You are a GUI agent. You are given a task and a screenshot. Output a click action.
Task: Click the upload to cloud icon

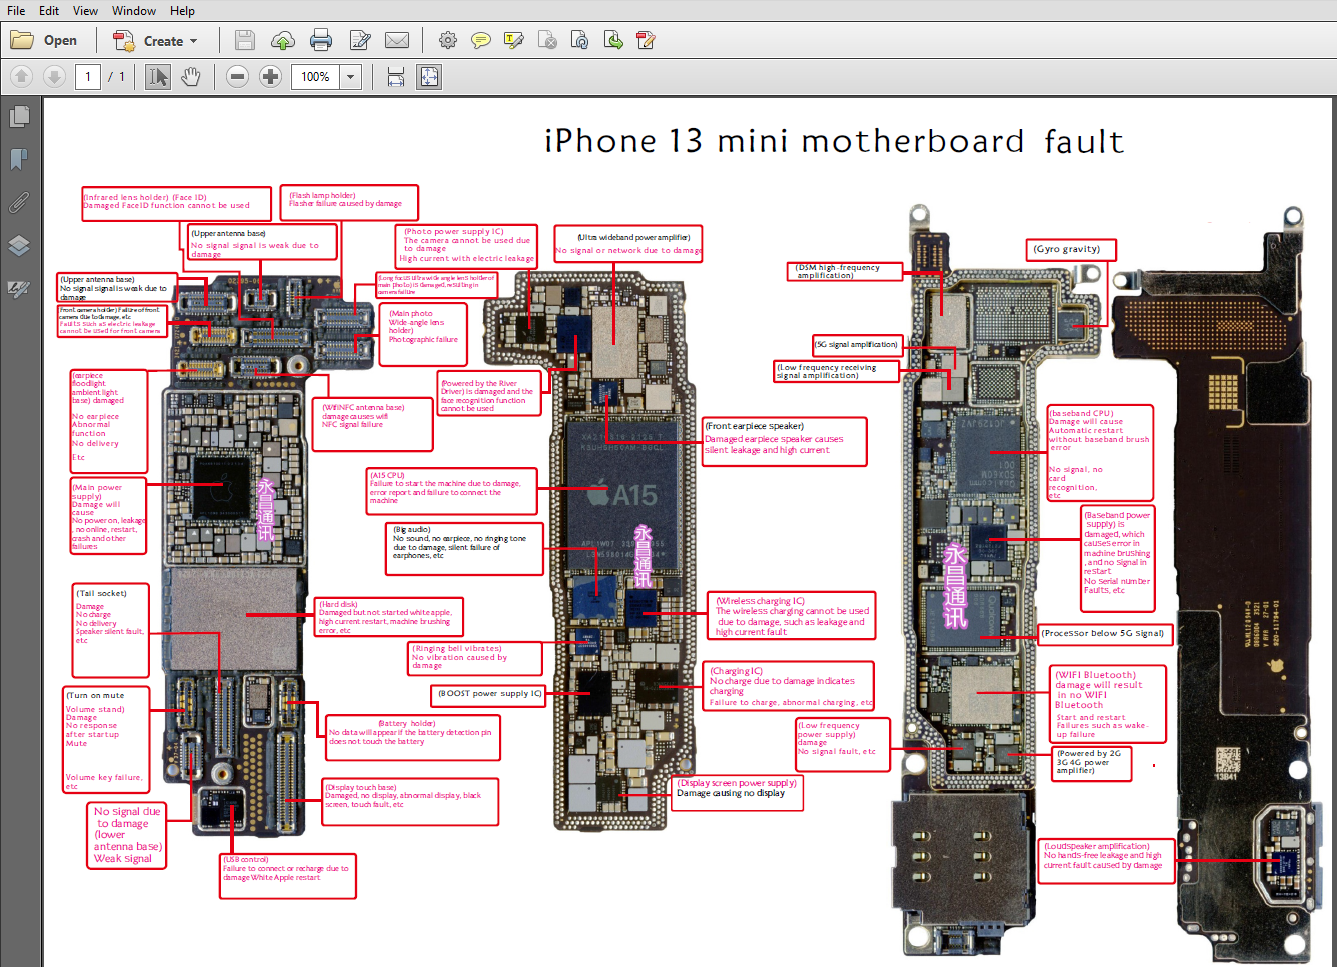pyautogui.click(x=283, y=41)
